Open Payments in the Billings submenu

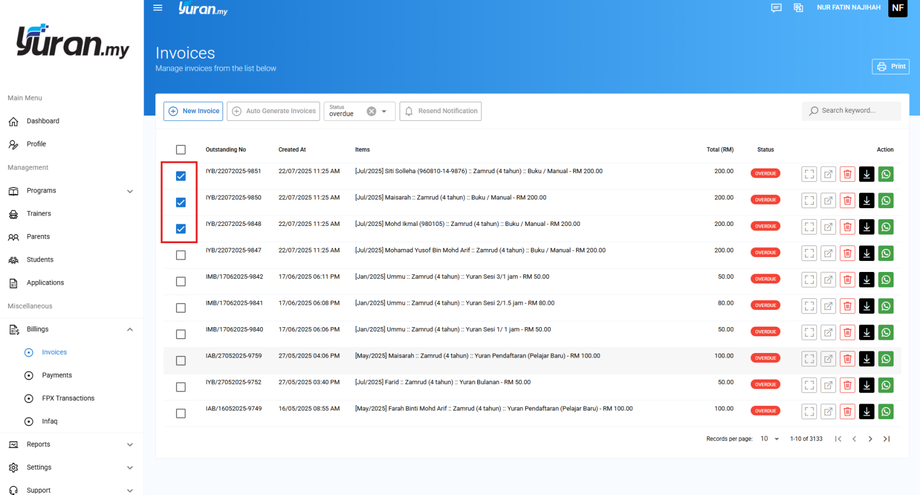coord(57,375)
